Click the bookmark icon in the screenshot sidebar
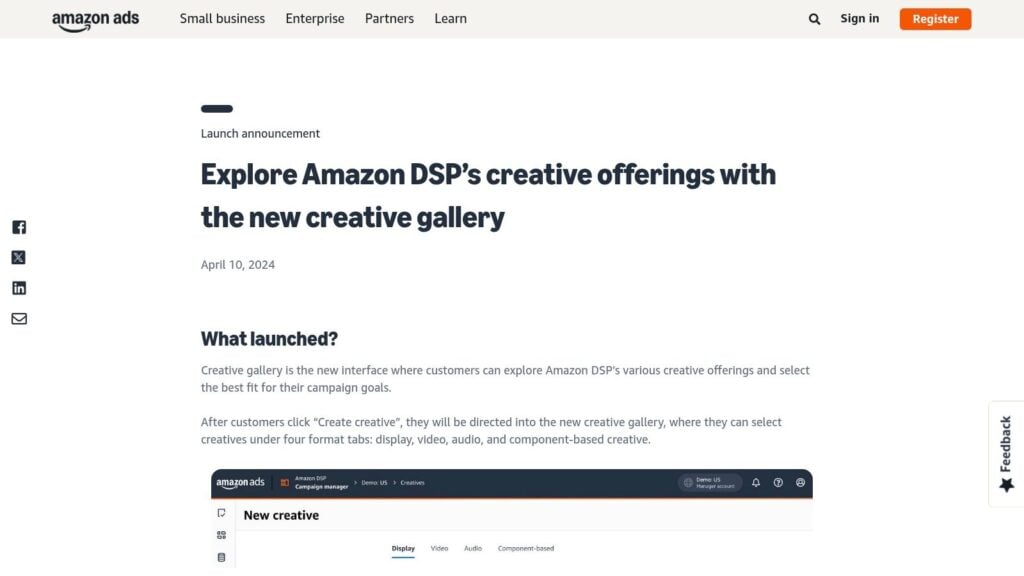Screen dimensions: 1024x576 [x=220, y=511]
